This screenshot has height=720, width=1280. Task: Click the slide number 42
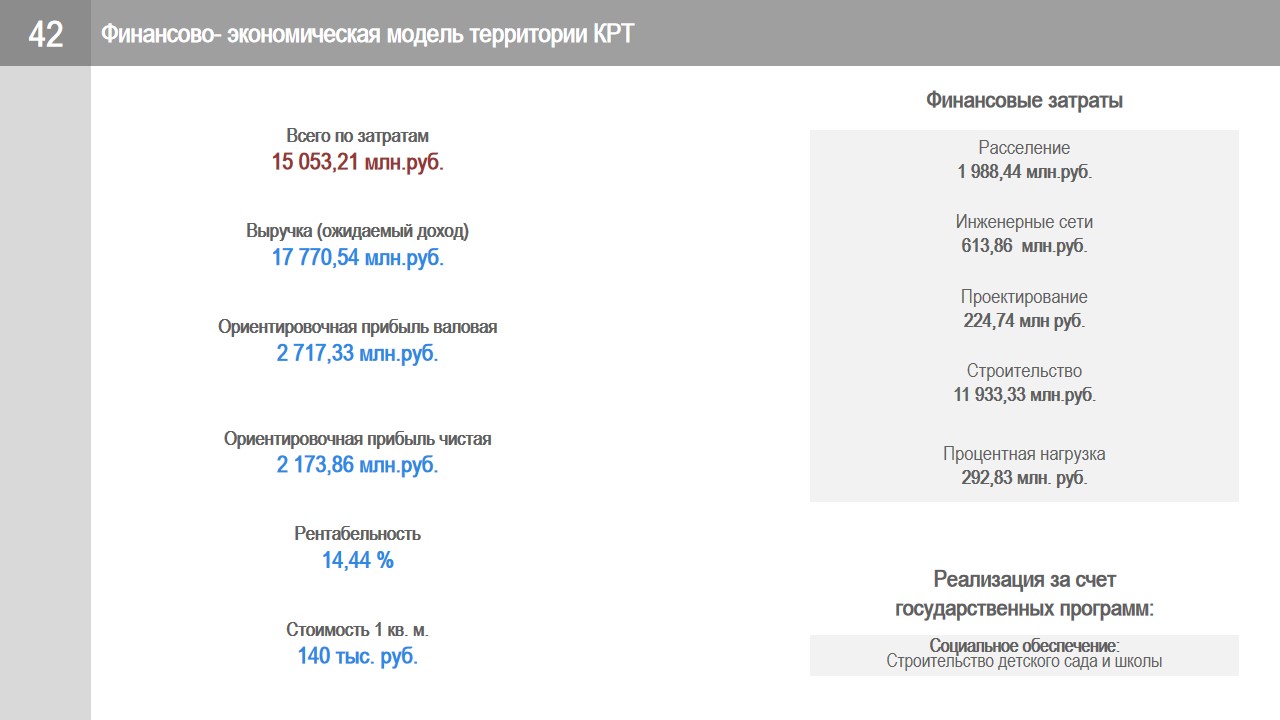click(46, 34)
